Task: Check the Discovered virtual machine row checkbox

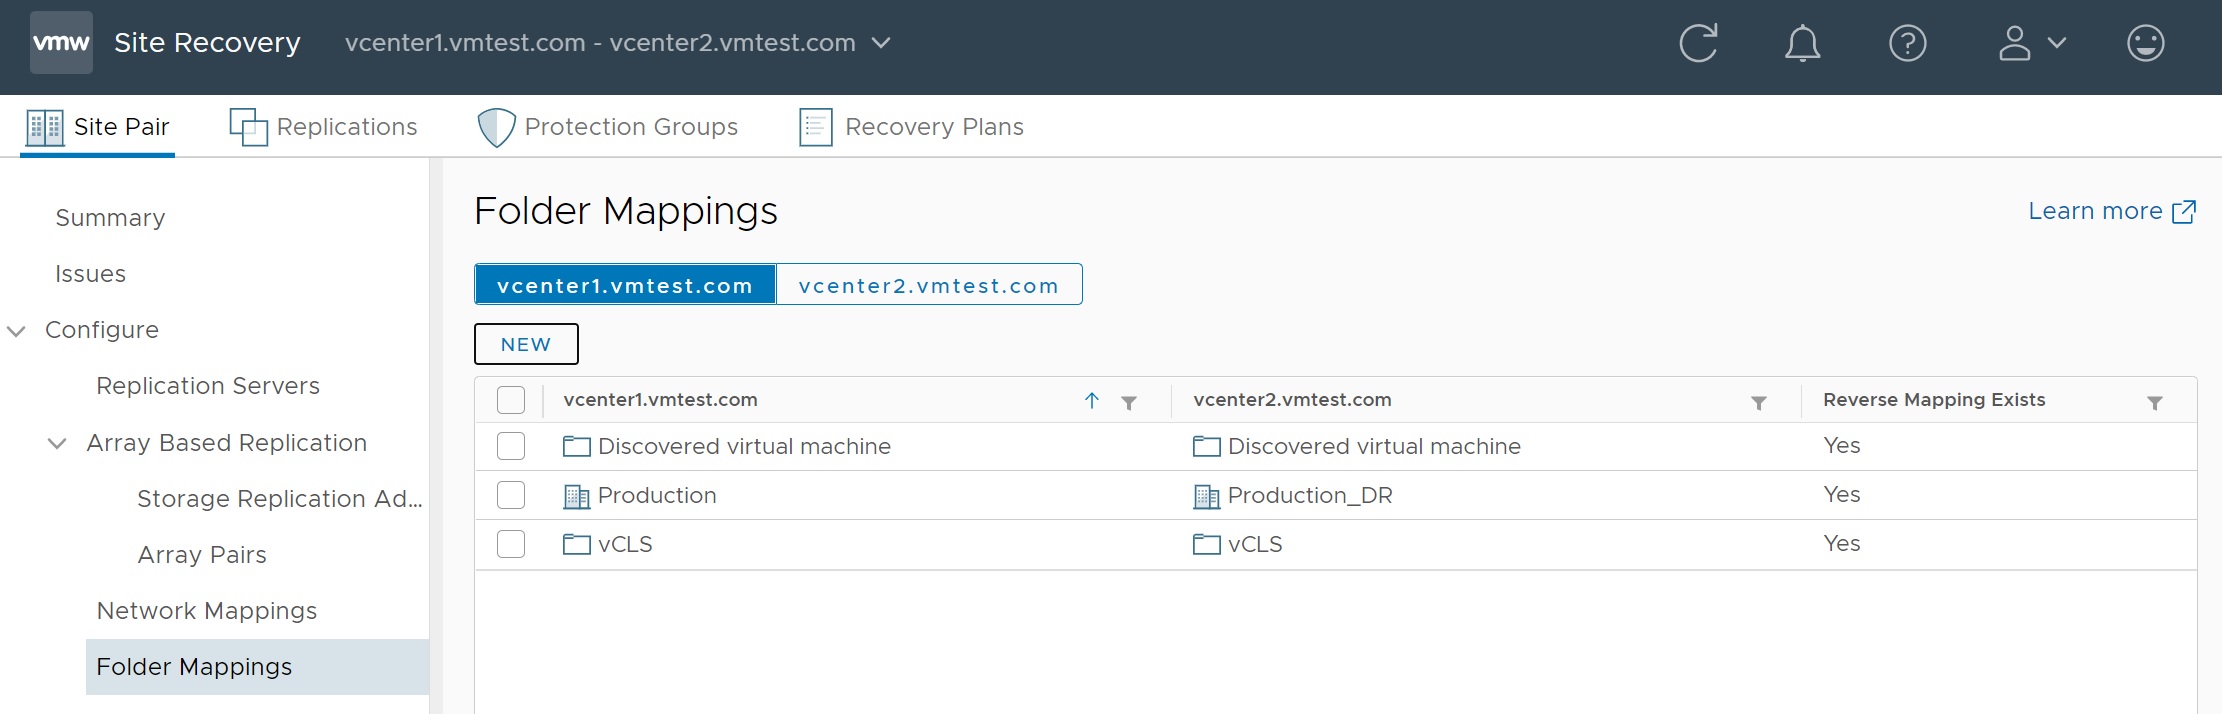Action: pos(511,446)
